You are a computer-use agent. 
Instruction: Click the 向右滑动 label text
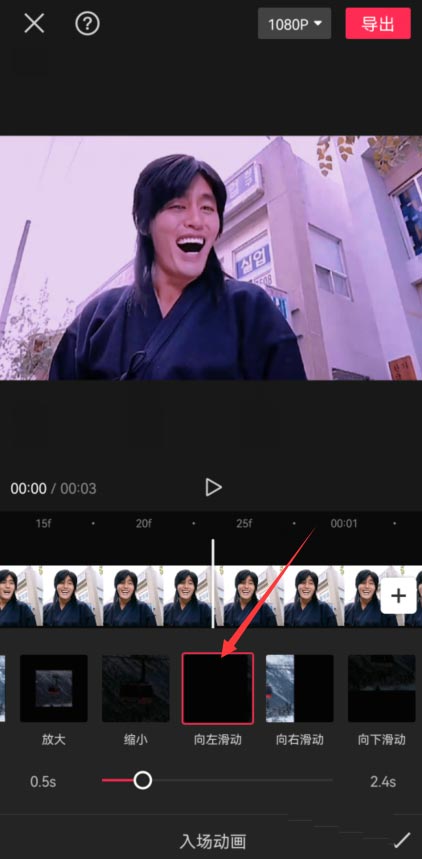point(300,740)
